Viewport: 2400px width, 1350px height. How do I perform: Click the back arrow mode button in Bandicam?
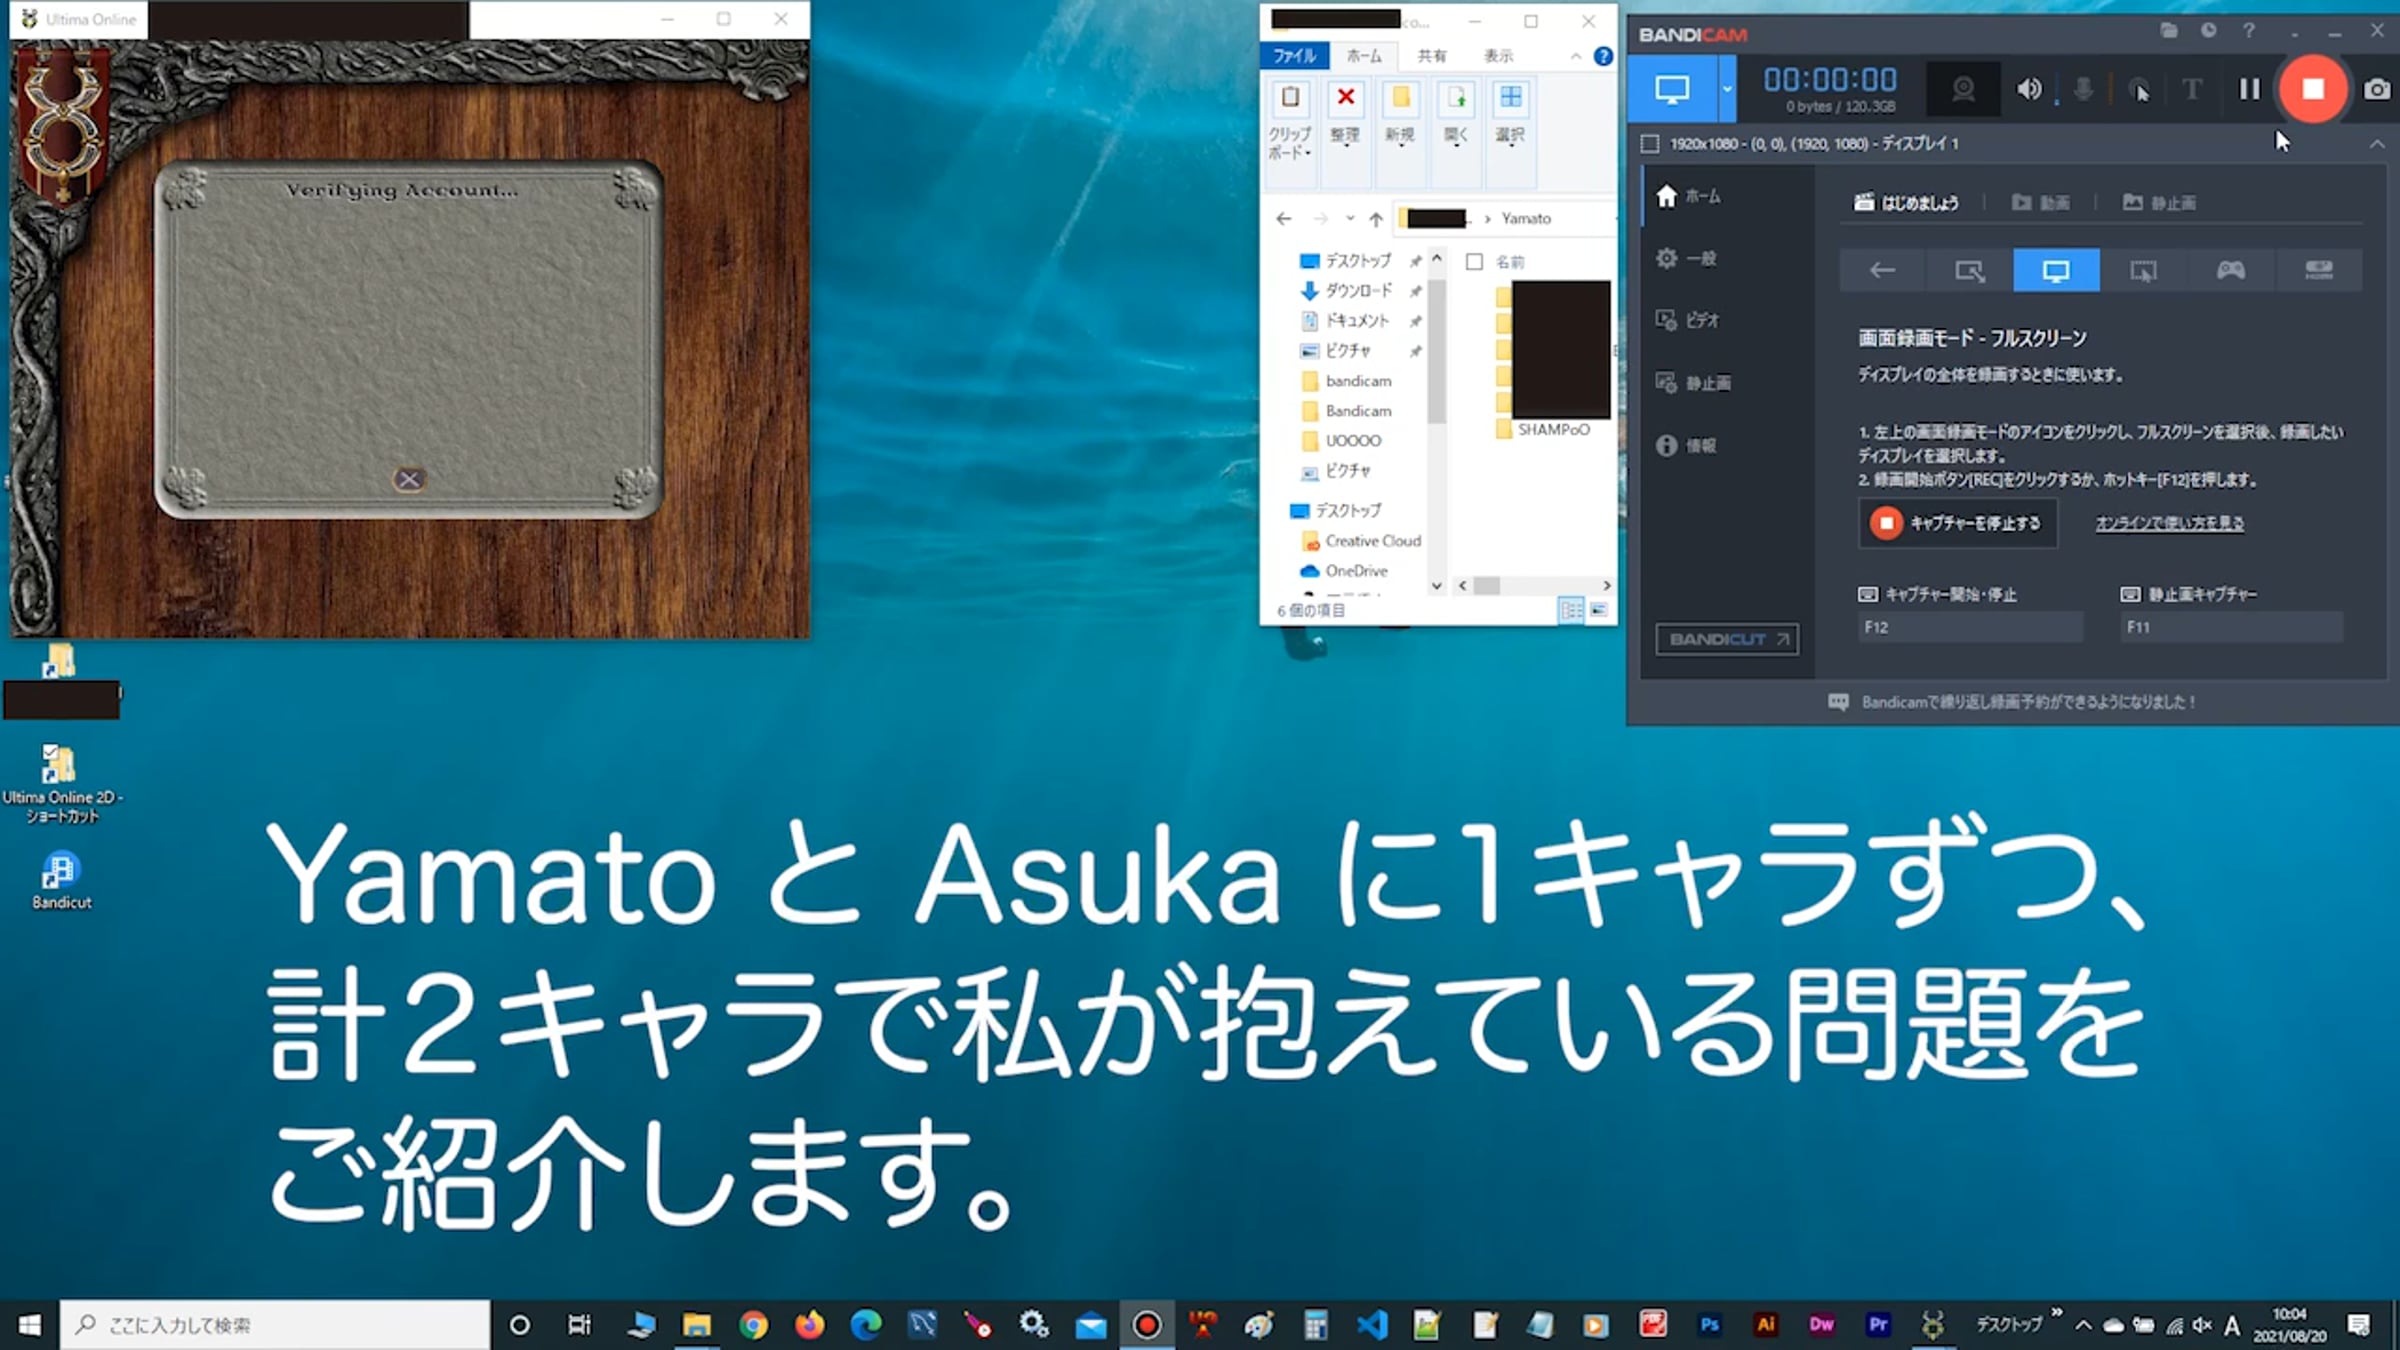point(1882,270)
